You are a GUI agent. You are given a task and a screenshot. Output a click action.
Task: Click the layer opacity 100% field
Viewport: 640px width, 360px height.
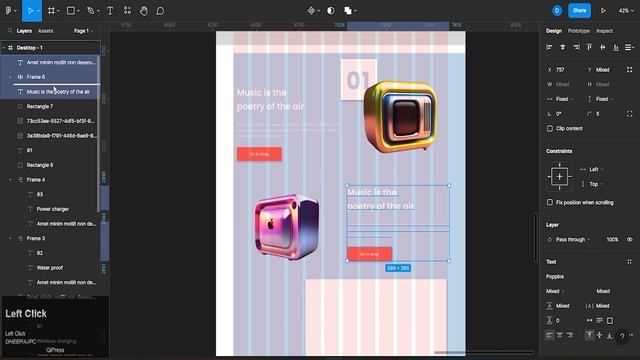coord(612,240)
